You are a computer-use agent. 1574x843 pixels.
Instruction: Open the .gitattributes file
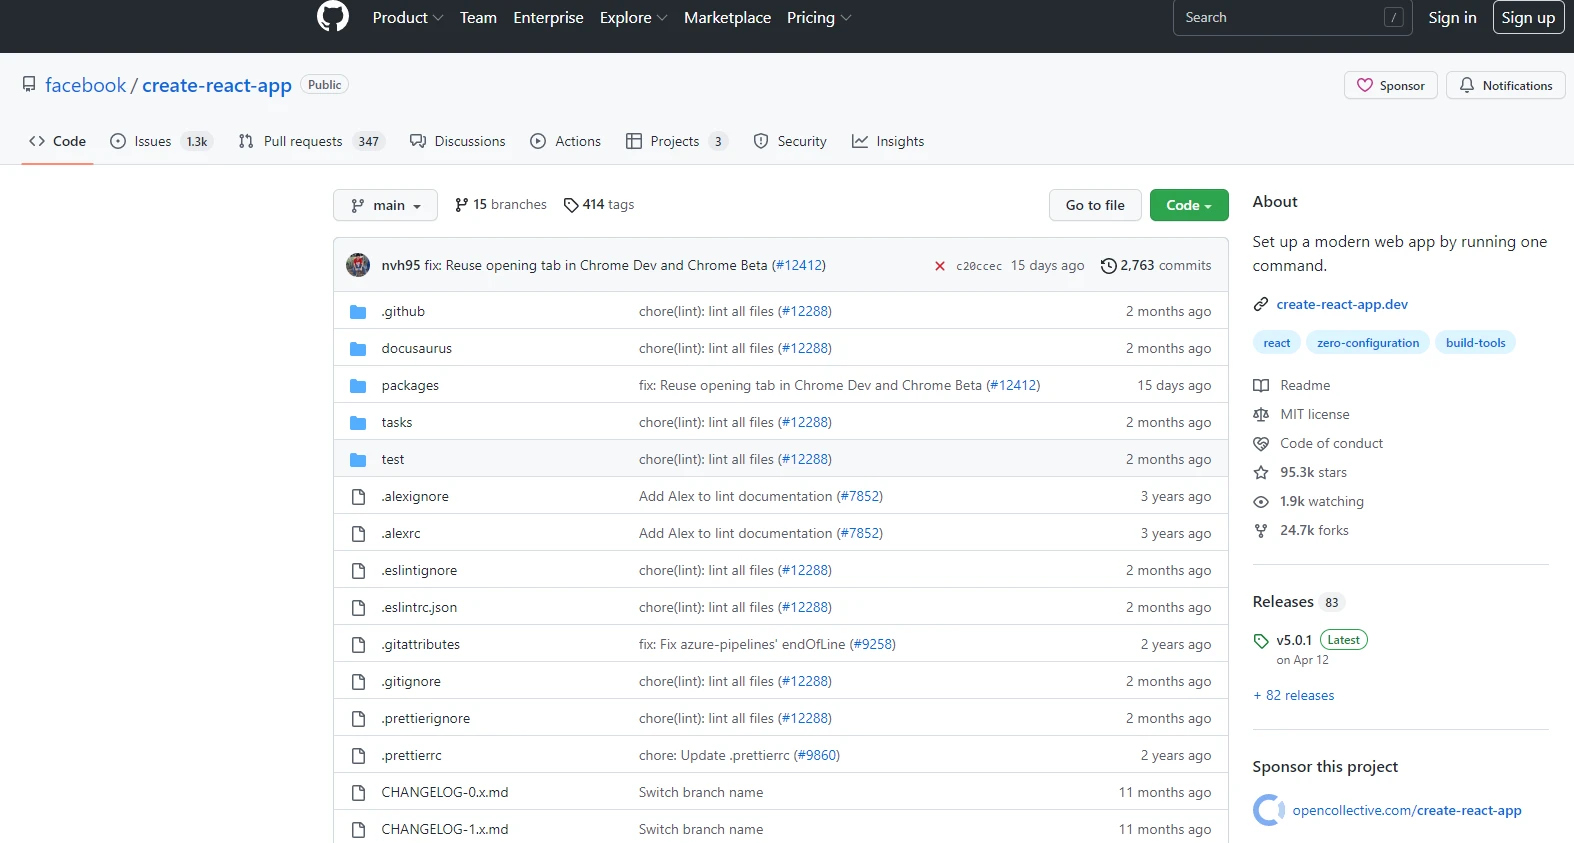(x=420, y=644)
